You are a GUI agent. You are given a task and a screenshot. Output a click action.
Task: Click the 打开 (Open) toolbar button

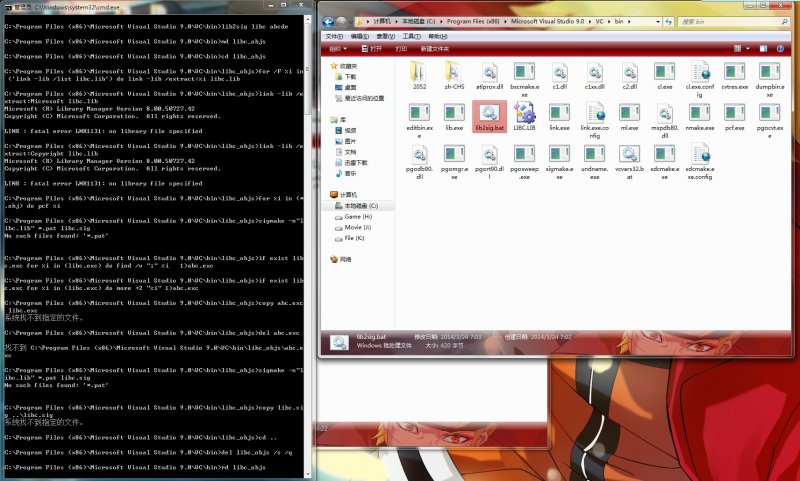(x=371, y=48)
